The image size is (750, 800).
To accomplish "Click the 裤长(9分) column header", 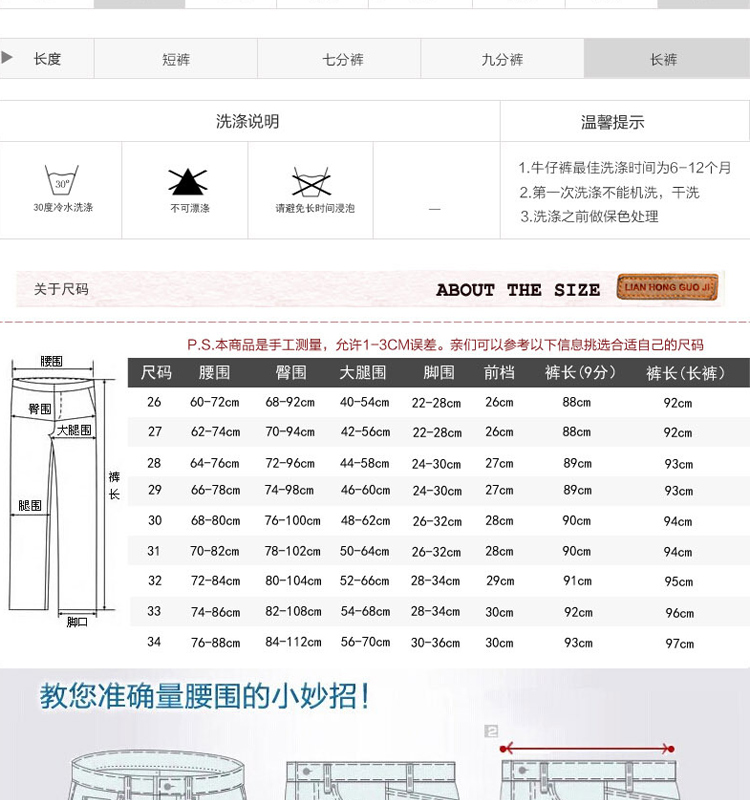I will [x=580, y=372].
